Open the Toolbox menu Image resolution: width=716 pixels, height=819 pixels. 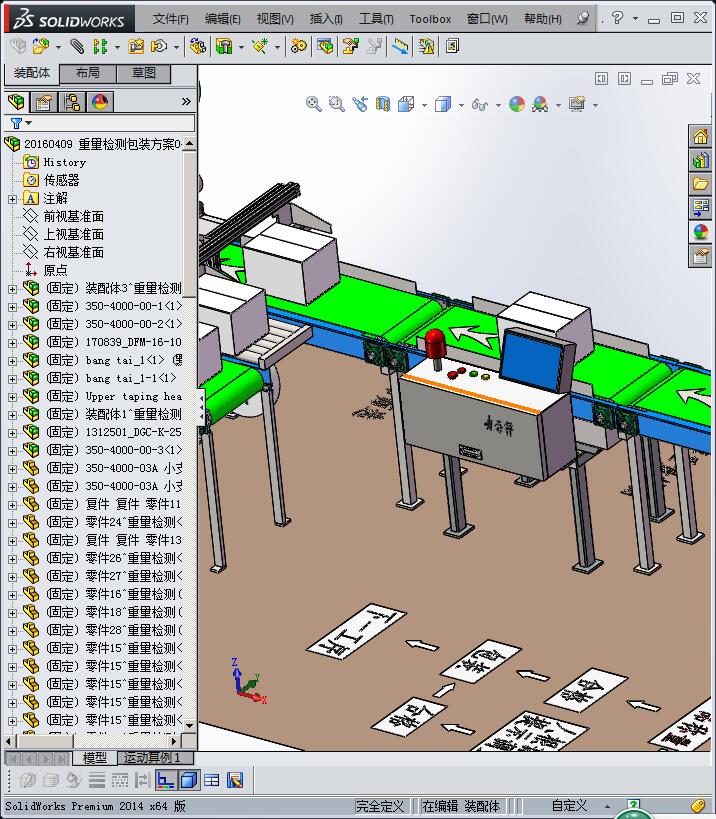point(430,19)
